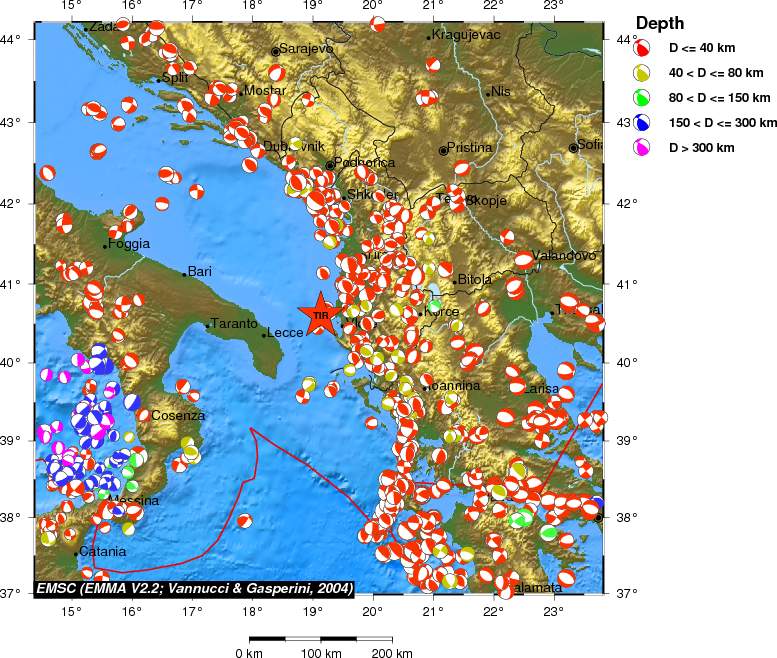Click the 'D > 300 km' legend label
Image resolution: width=777 pixels, height=658 pixels.
(701, 147)
